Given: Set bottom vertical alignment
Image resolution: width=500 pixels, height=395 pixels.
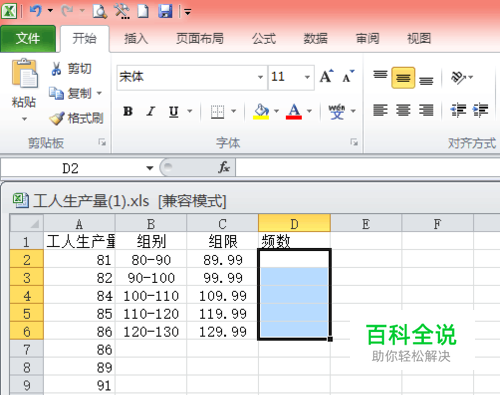Looking at the screenshot, I should click(x=426, y=80).
